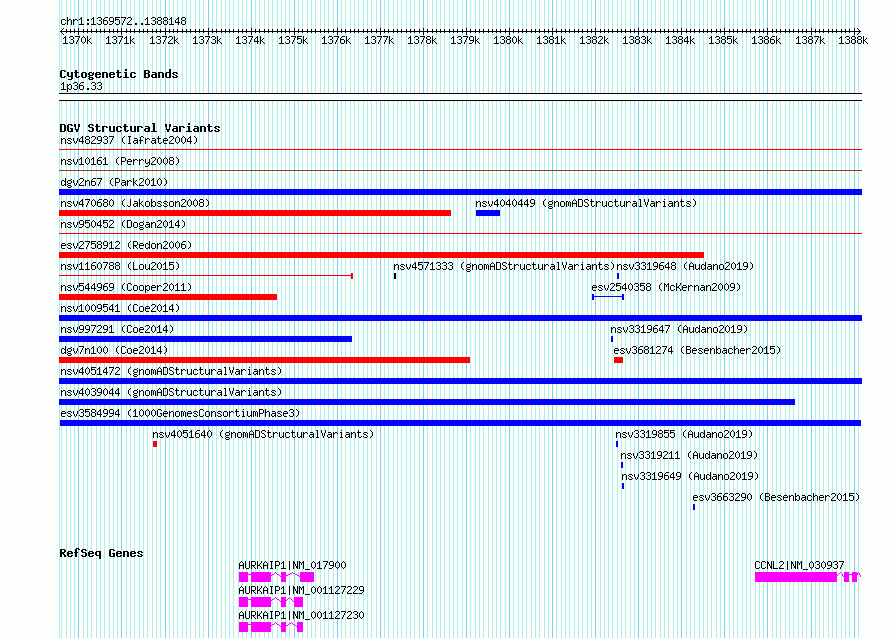Screen dimensions: 890x638
Task: Select the 1388k ruler tick label
Action: [x=853, y=40]
